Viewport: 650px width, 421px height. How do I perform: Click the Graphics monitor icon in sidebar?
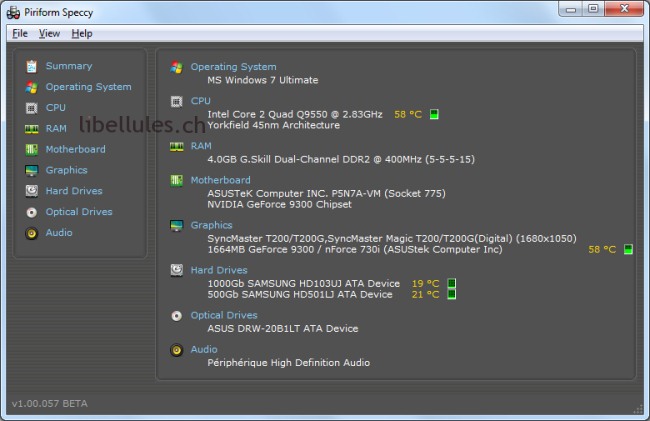32,170
